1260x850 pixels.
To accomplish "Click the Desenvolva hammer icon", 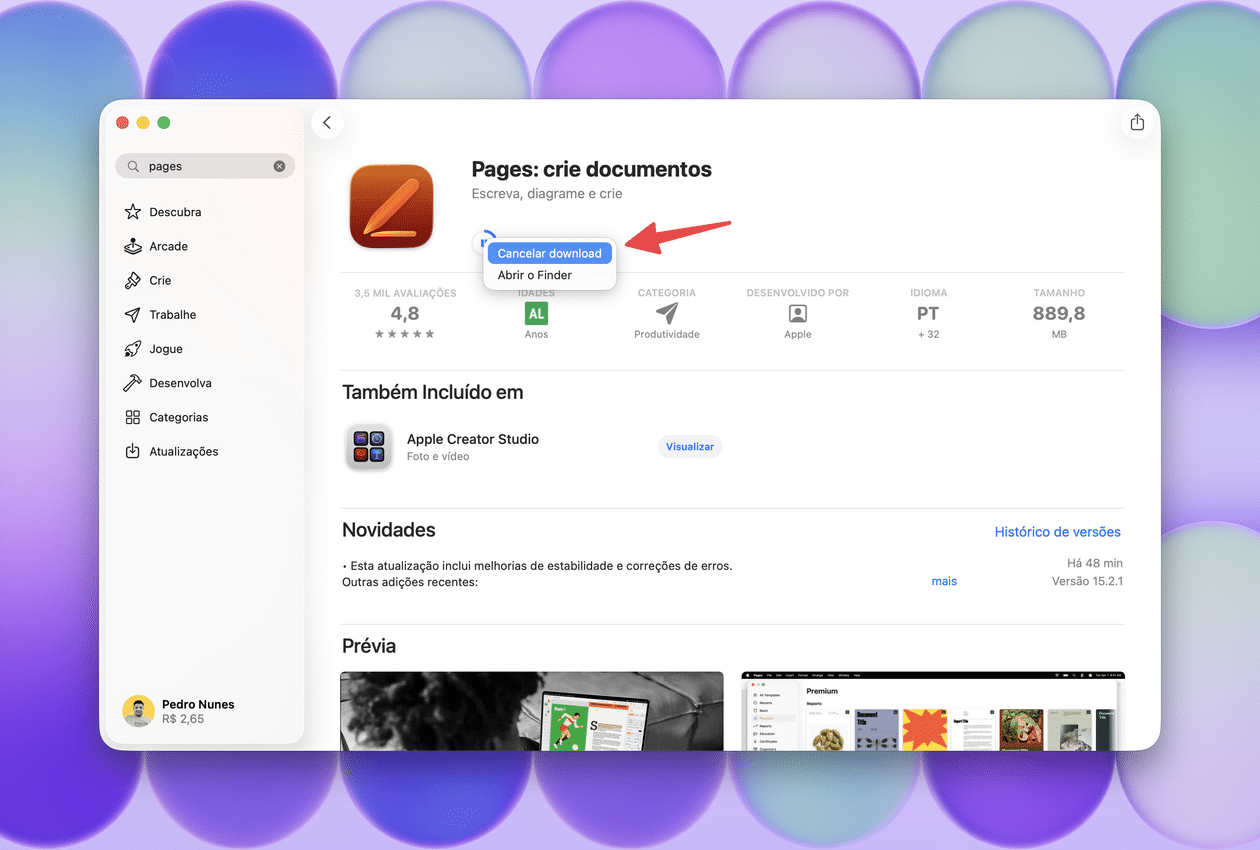I will [x=132, y=383].
